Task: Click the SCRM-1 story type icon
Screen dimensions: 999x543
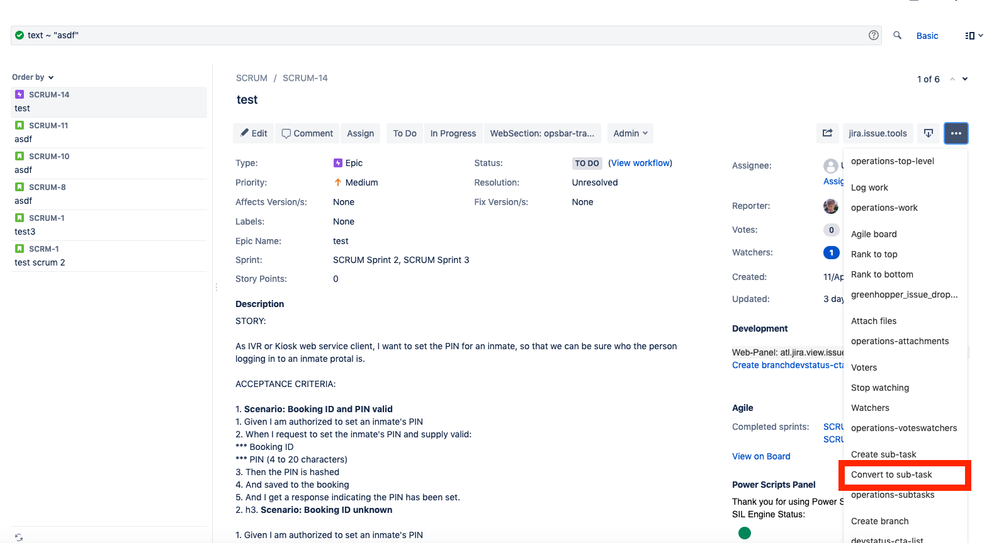Action: [x=20, y=249]
